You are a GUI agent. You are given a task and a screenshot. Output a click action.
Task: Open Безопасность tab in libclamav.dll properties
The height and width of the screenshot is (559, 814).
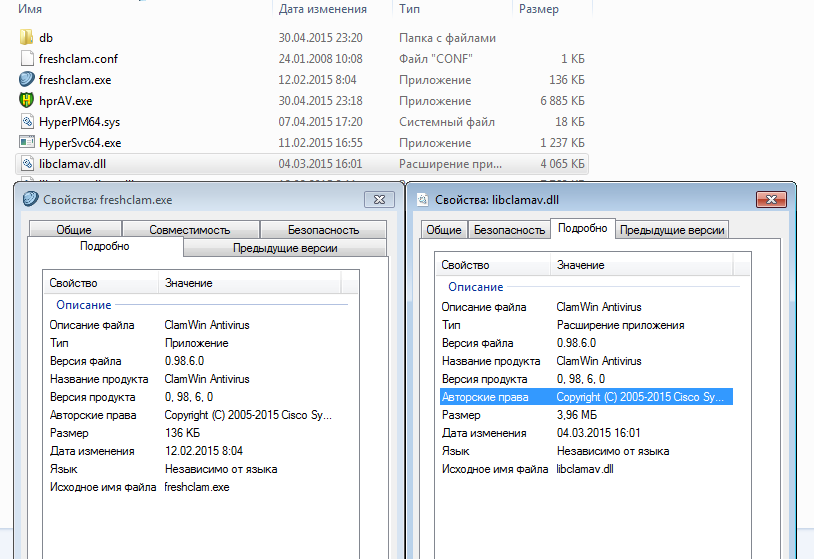click(x=509, y=229)
